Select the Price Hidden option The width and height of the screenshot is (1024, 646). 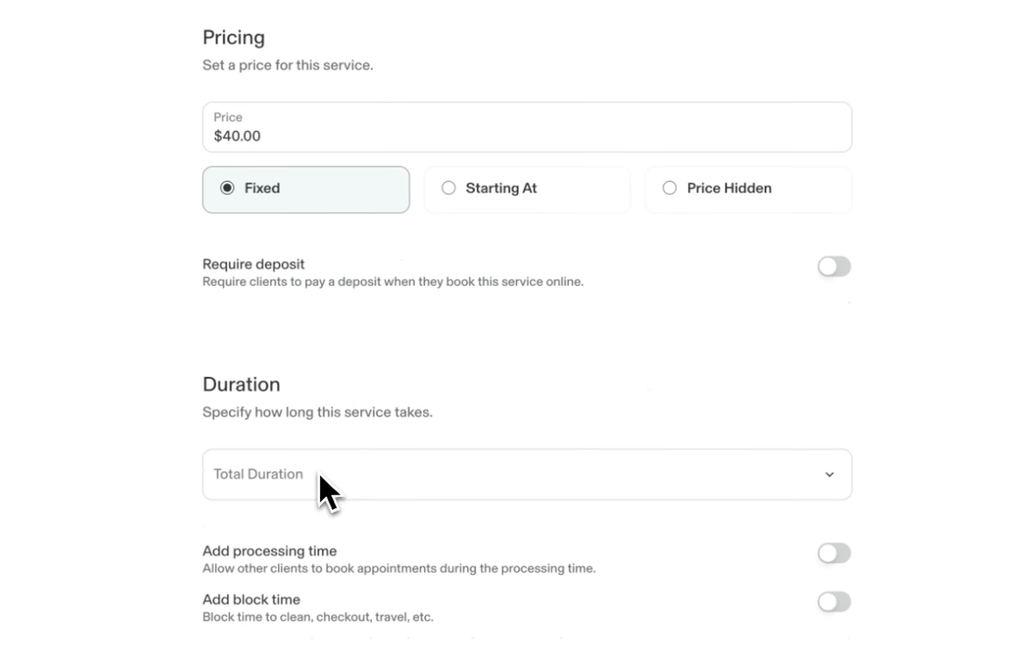[748, 189]
